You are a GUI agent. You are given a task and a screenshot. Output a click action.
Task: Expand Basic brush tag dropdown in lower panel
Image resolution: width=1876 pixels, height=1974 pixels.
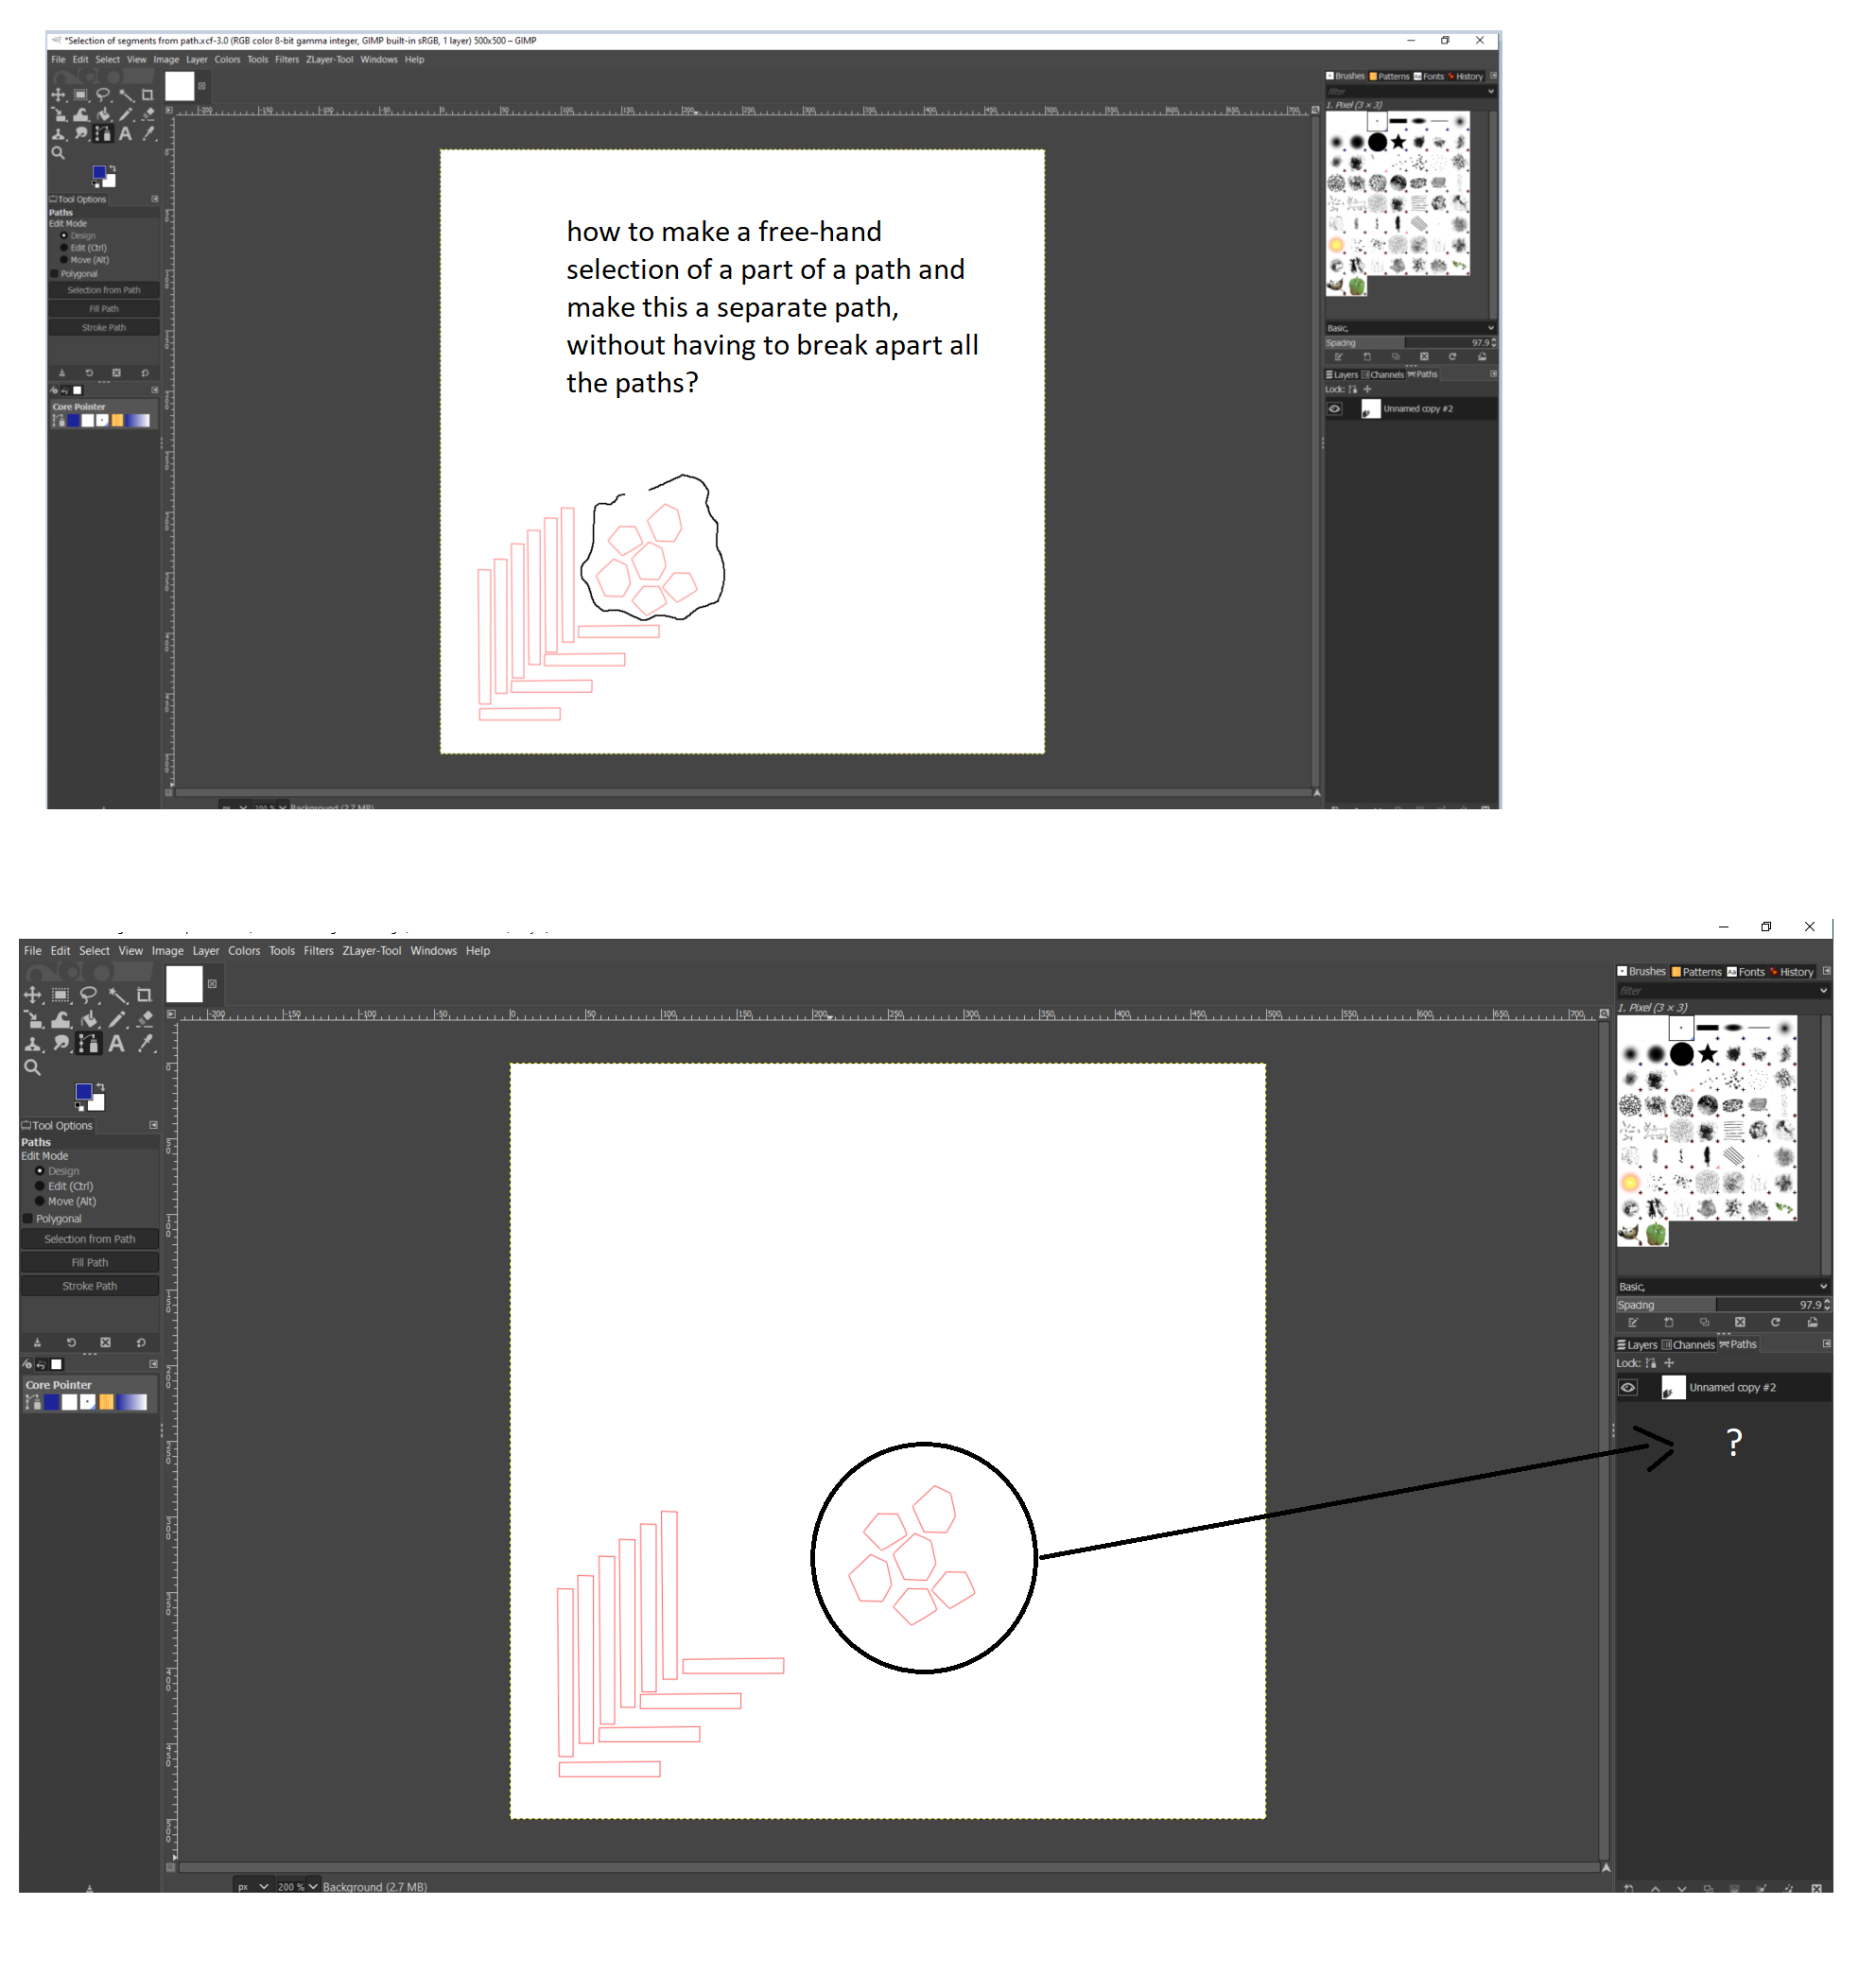1823,1286
